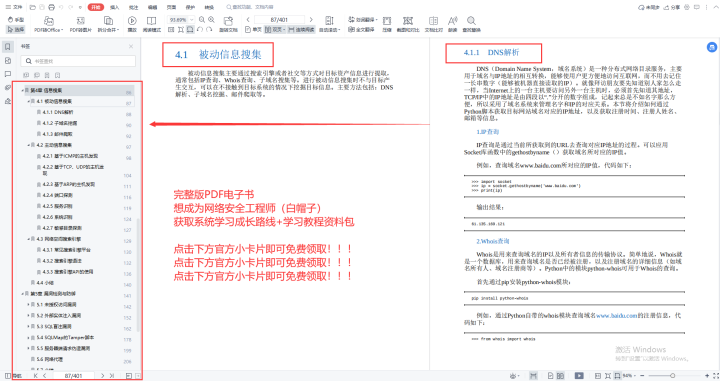Activate the Select tool (选择)
Viewport: 720px width, 381px height.
click(x=16, y=29)
